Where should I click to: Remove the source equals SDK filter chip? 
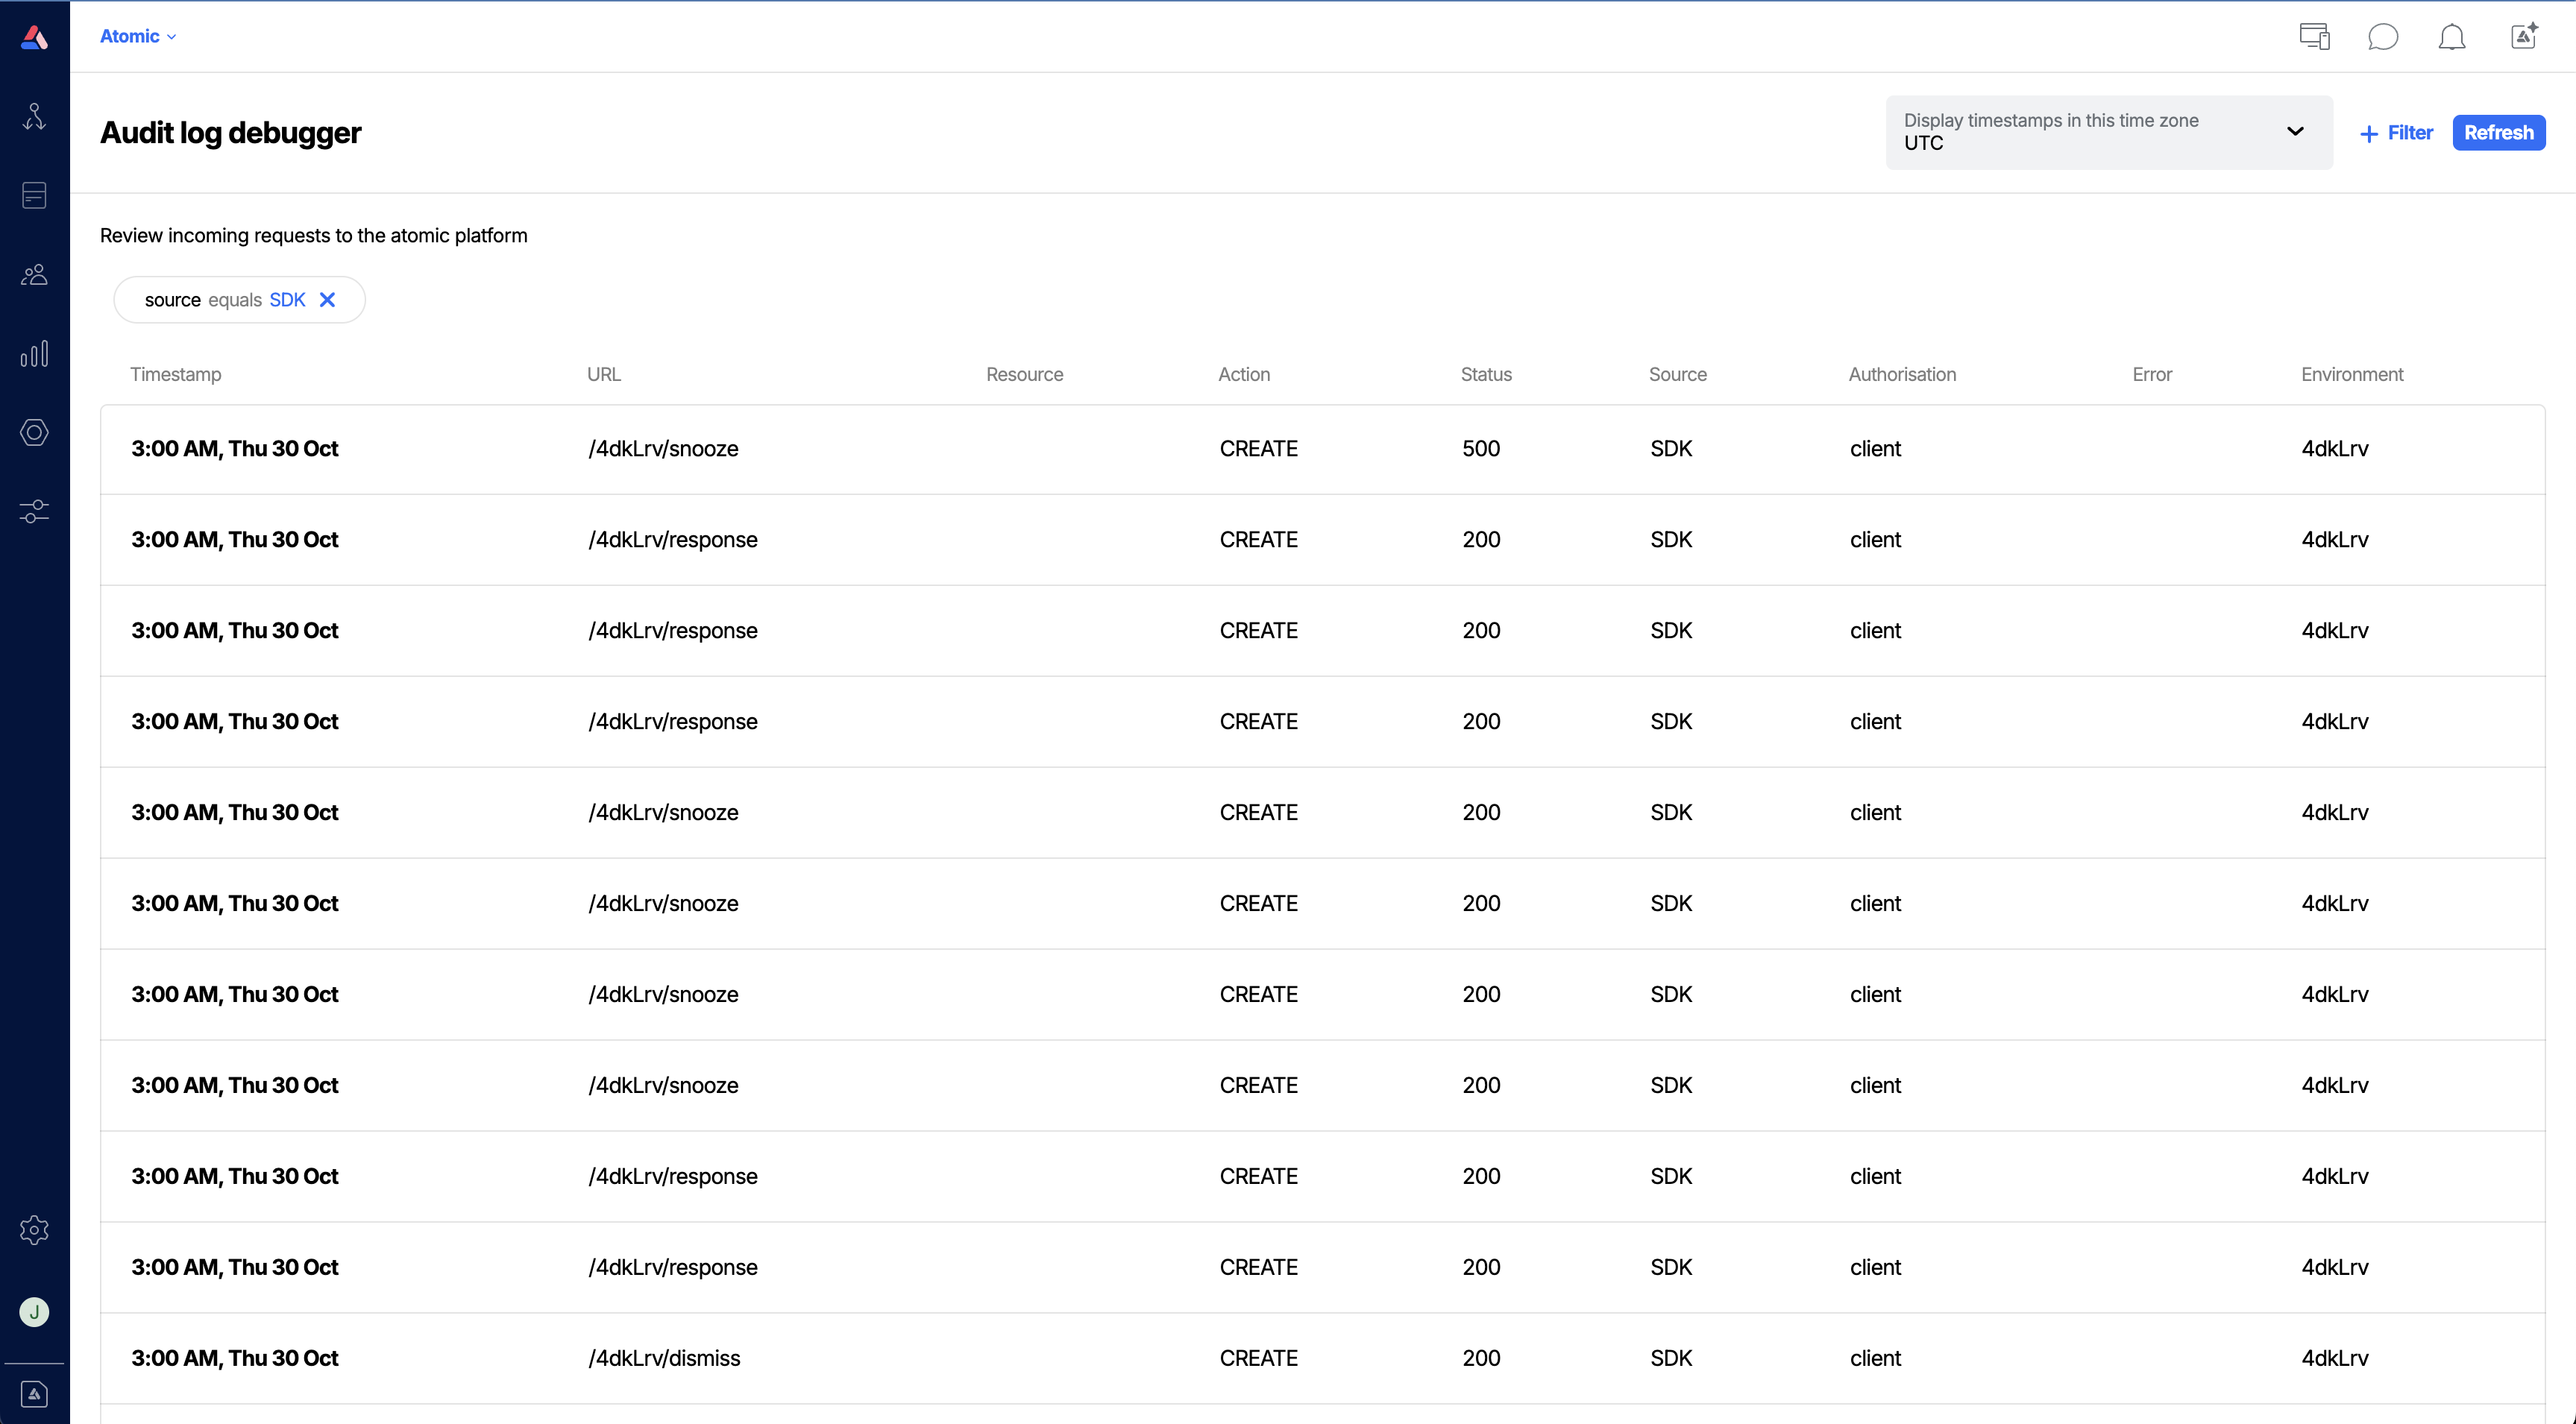pos(328,299)
